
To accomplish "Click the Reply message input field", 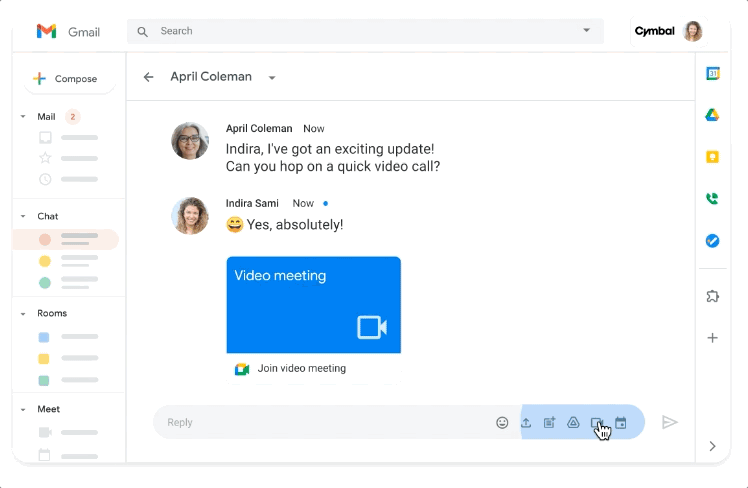I will (320, 423).
